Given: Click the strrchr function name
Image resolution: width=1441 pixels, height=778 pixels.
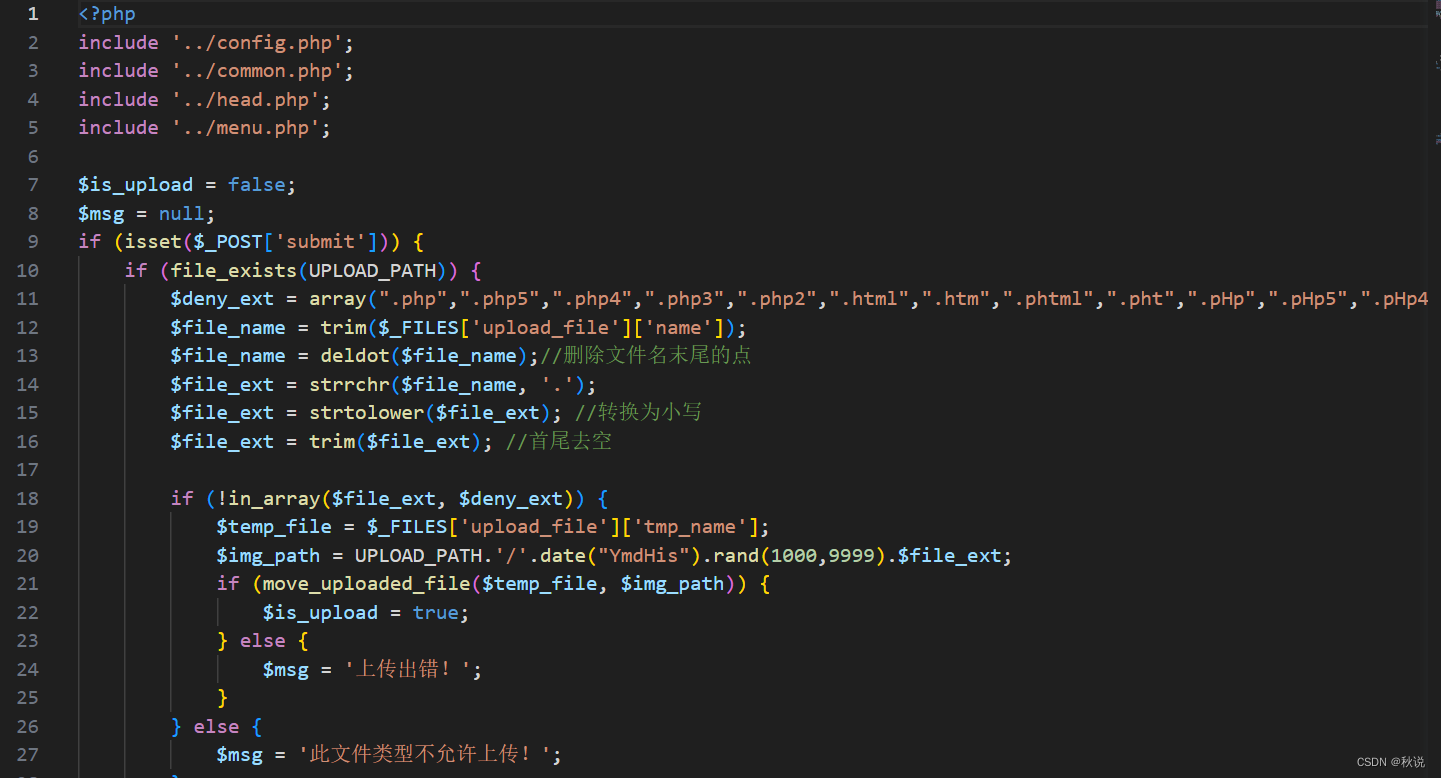Looking at the screenshot, I should (349, 385).
